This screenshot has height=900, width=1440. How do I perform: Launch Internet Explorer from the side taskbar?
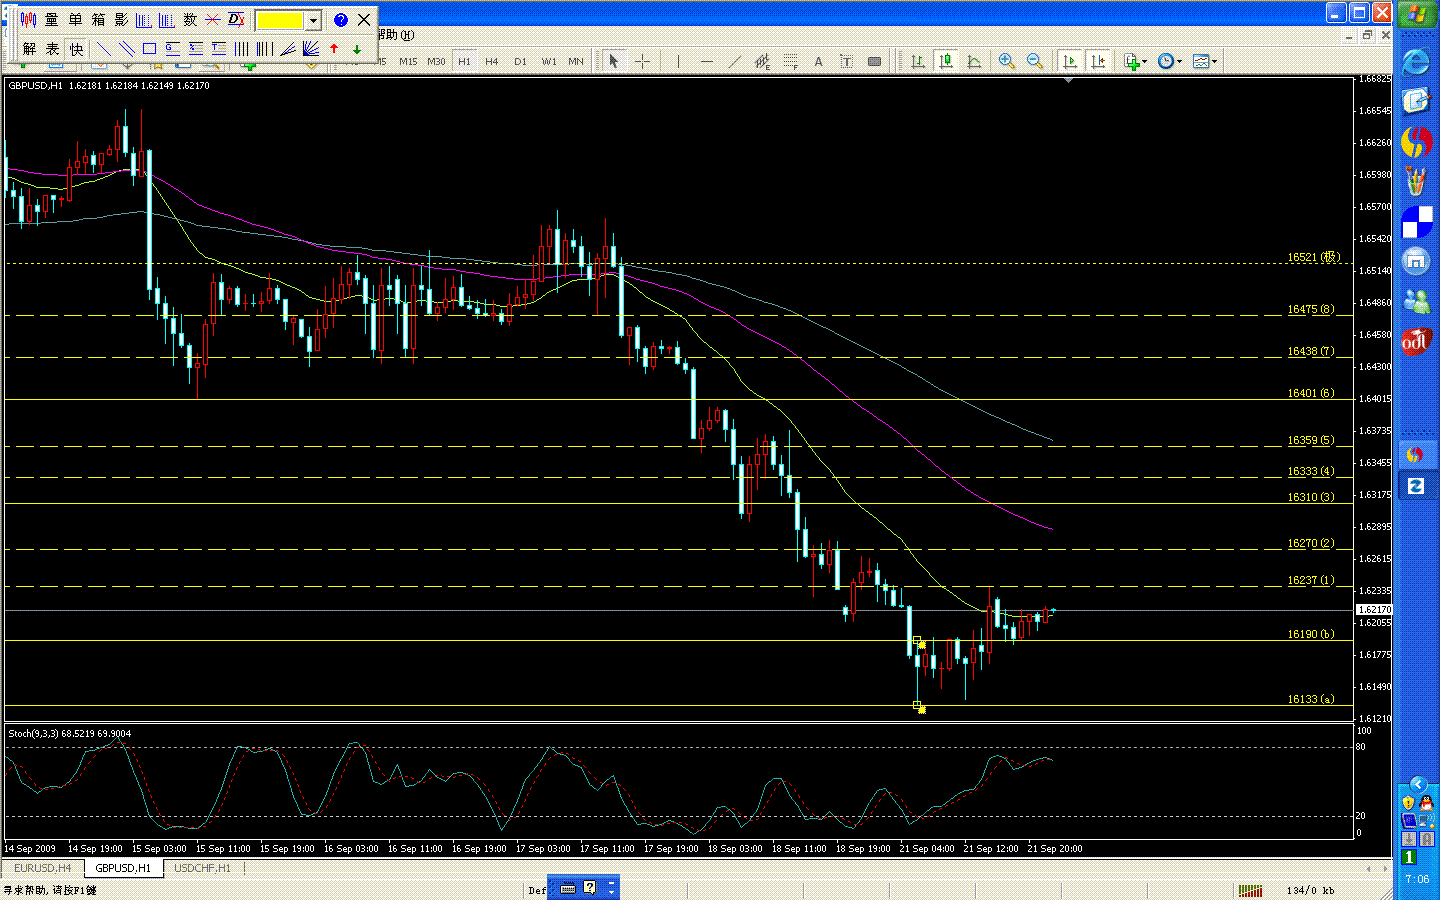[x=1416, y=63]
